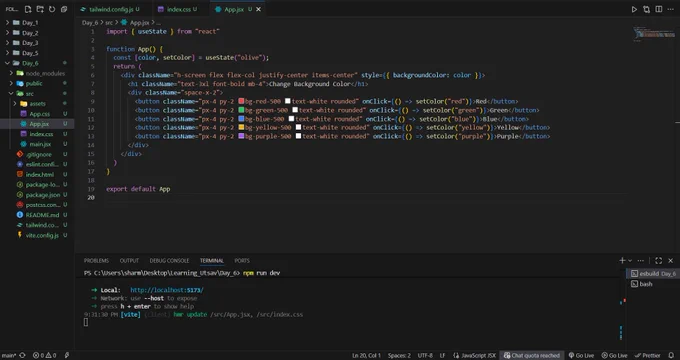Click the main branch indicator in status bar

[x=9, y=355]
